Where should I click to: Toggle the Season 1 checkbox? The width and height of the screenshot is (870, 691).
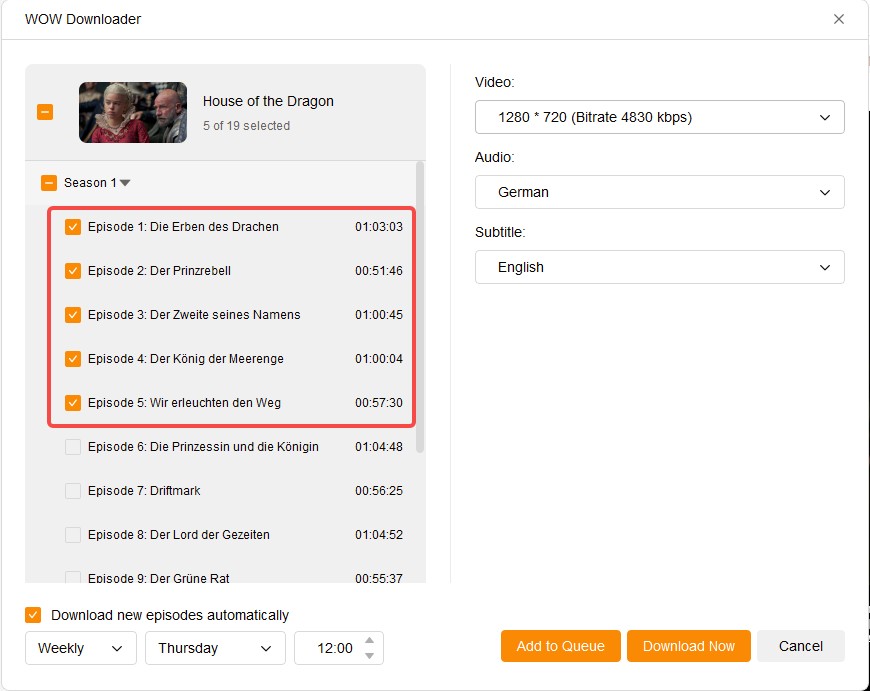(x=48, y=183)
